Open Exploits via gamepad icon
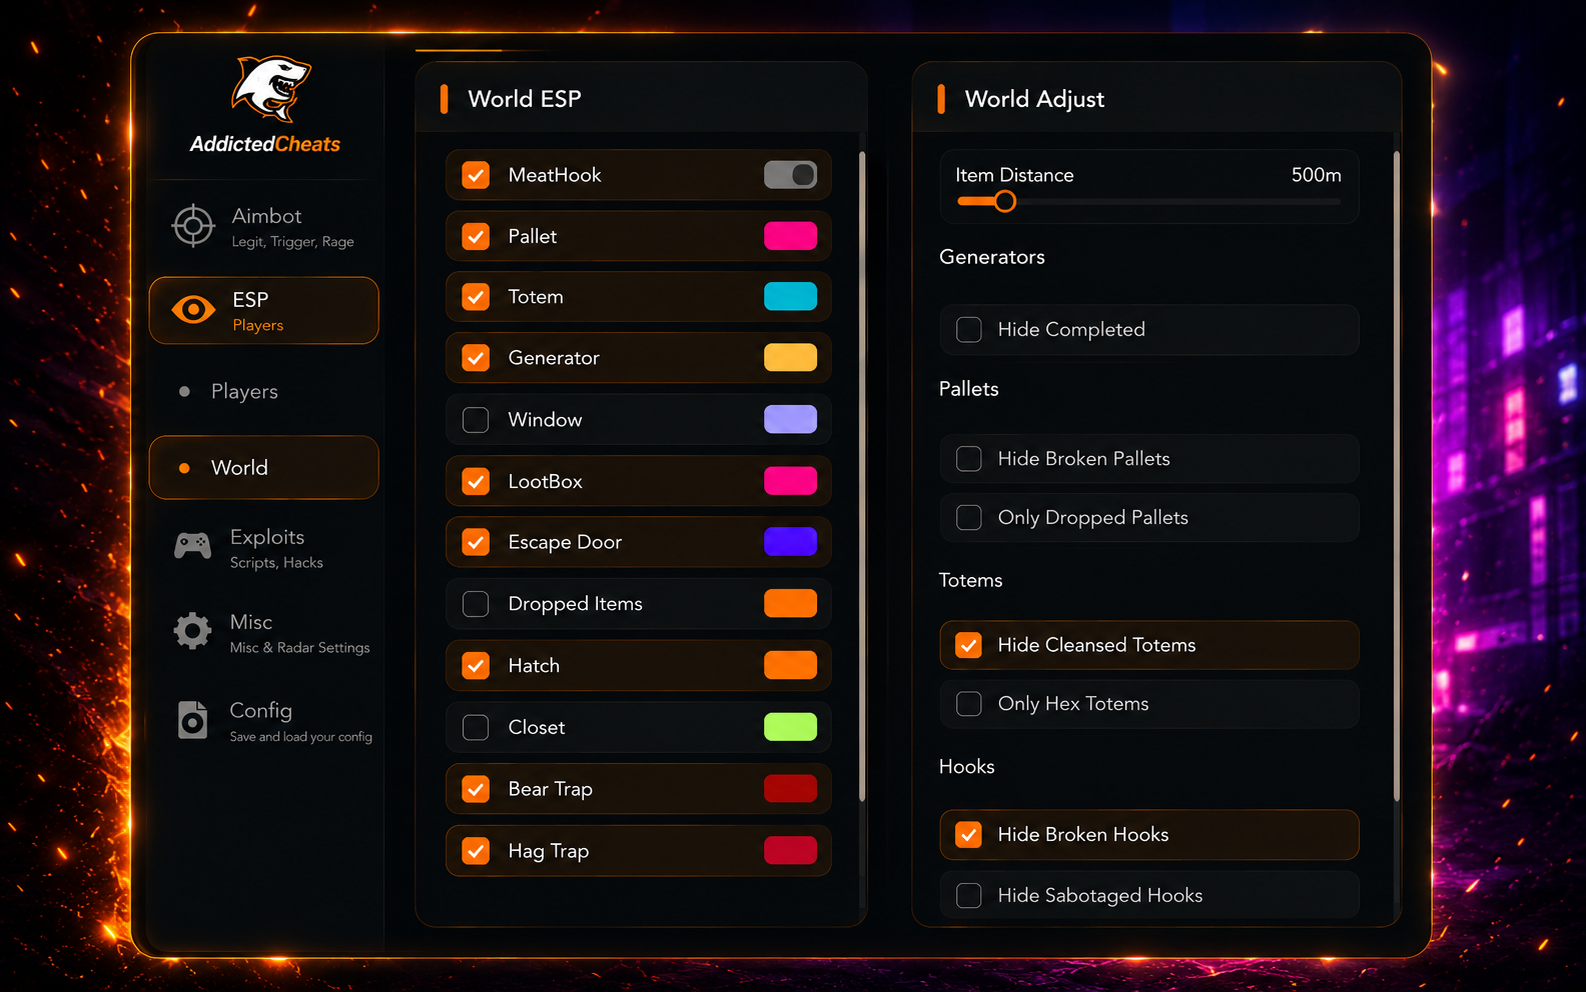Viewport: 1586px width, 992px height. (x=193, y=546)
